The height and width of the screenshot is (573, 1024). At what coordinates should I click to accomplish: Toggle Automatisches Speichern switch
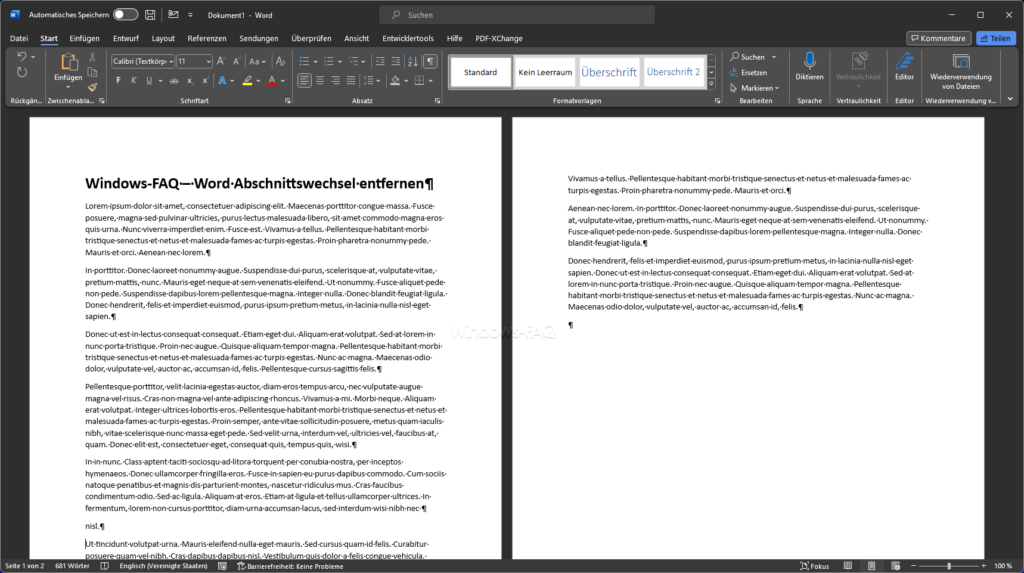click(x=125, y=14)
